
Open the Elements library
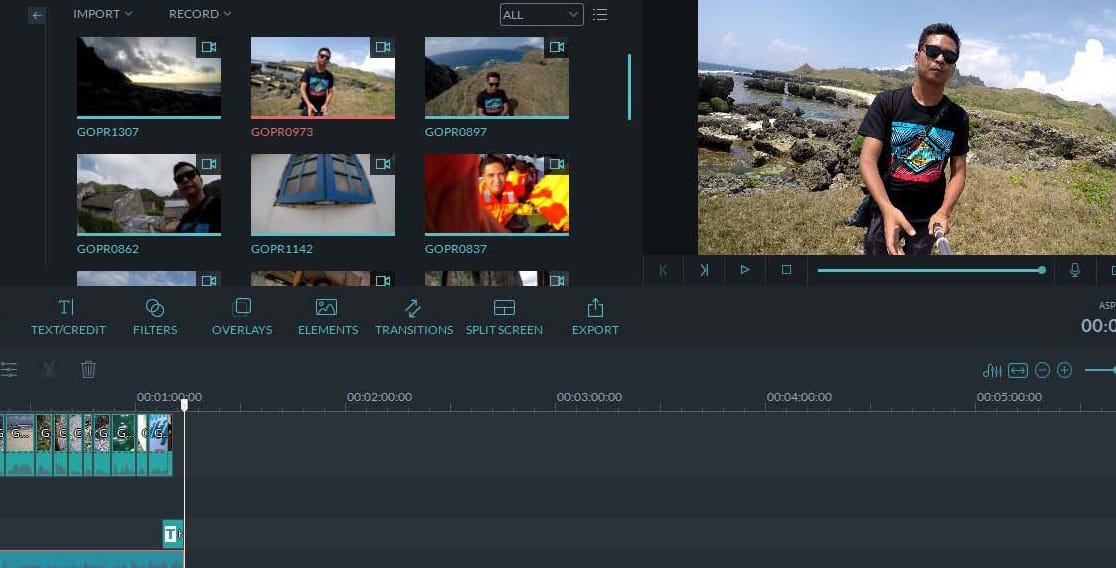[x=327, y=316]
